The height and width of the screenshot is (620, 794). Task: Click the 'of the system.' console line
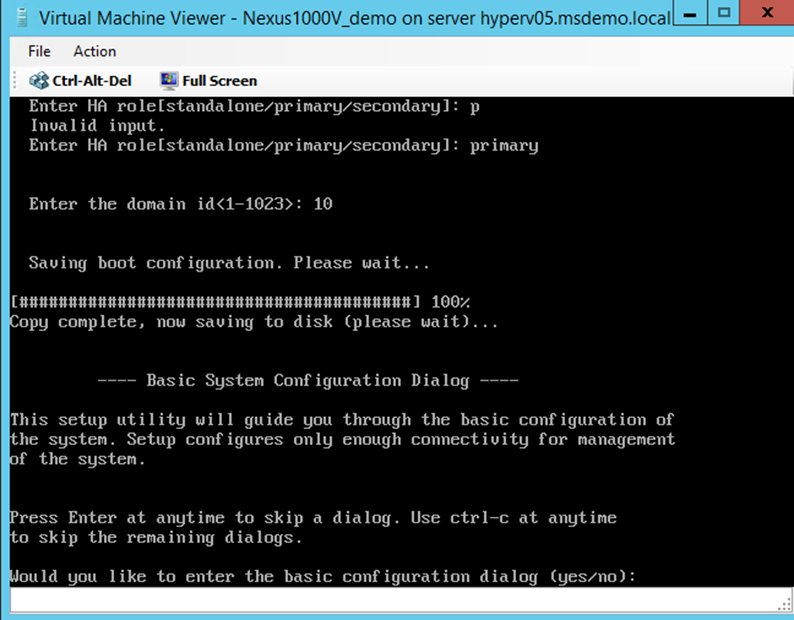(x=77, y=459)
